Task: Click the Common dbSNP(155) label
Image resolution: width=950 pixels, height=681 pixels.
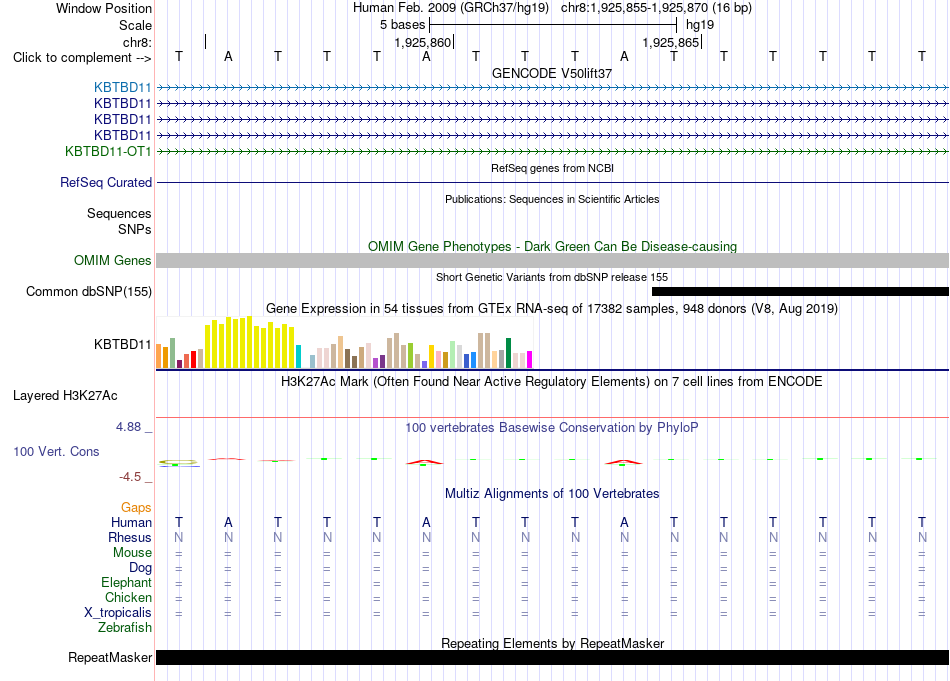Action: pyautogui.click(x=89, y=291)
